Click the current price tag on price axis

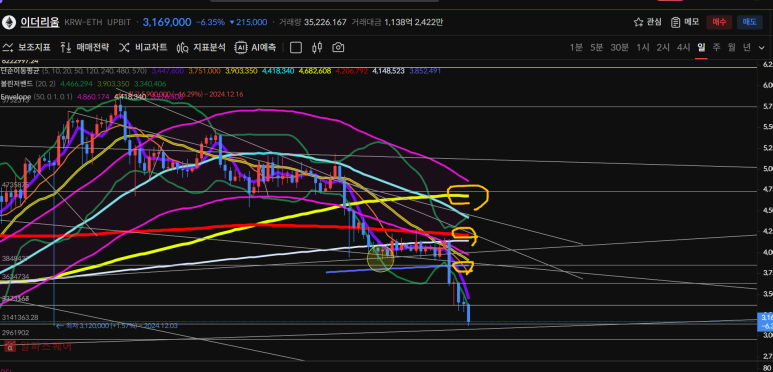765,321
